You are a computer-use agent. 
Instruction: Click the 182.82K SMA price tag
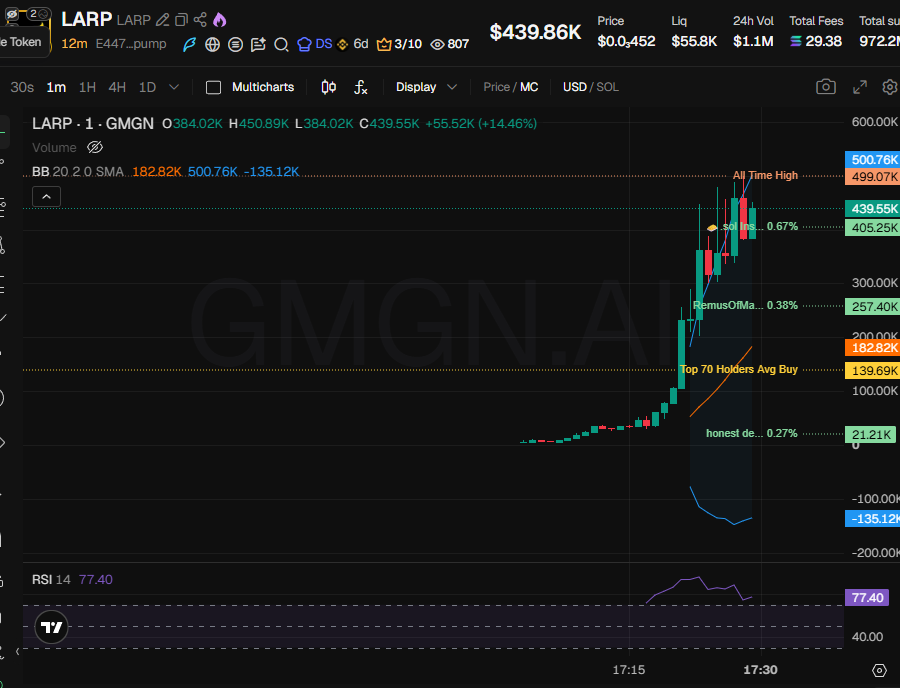coord(873,348)
